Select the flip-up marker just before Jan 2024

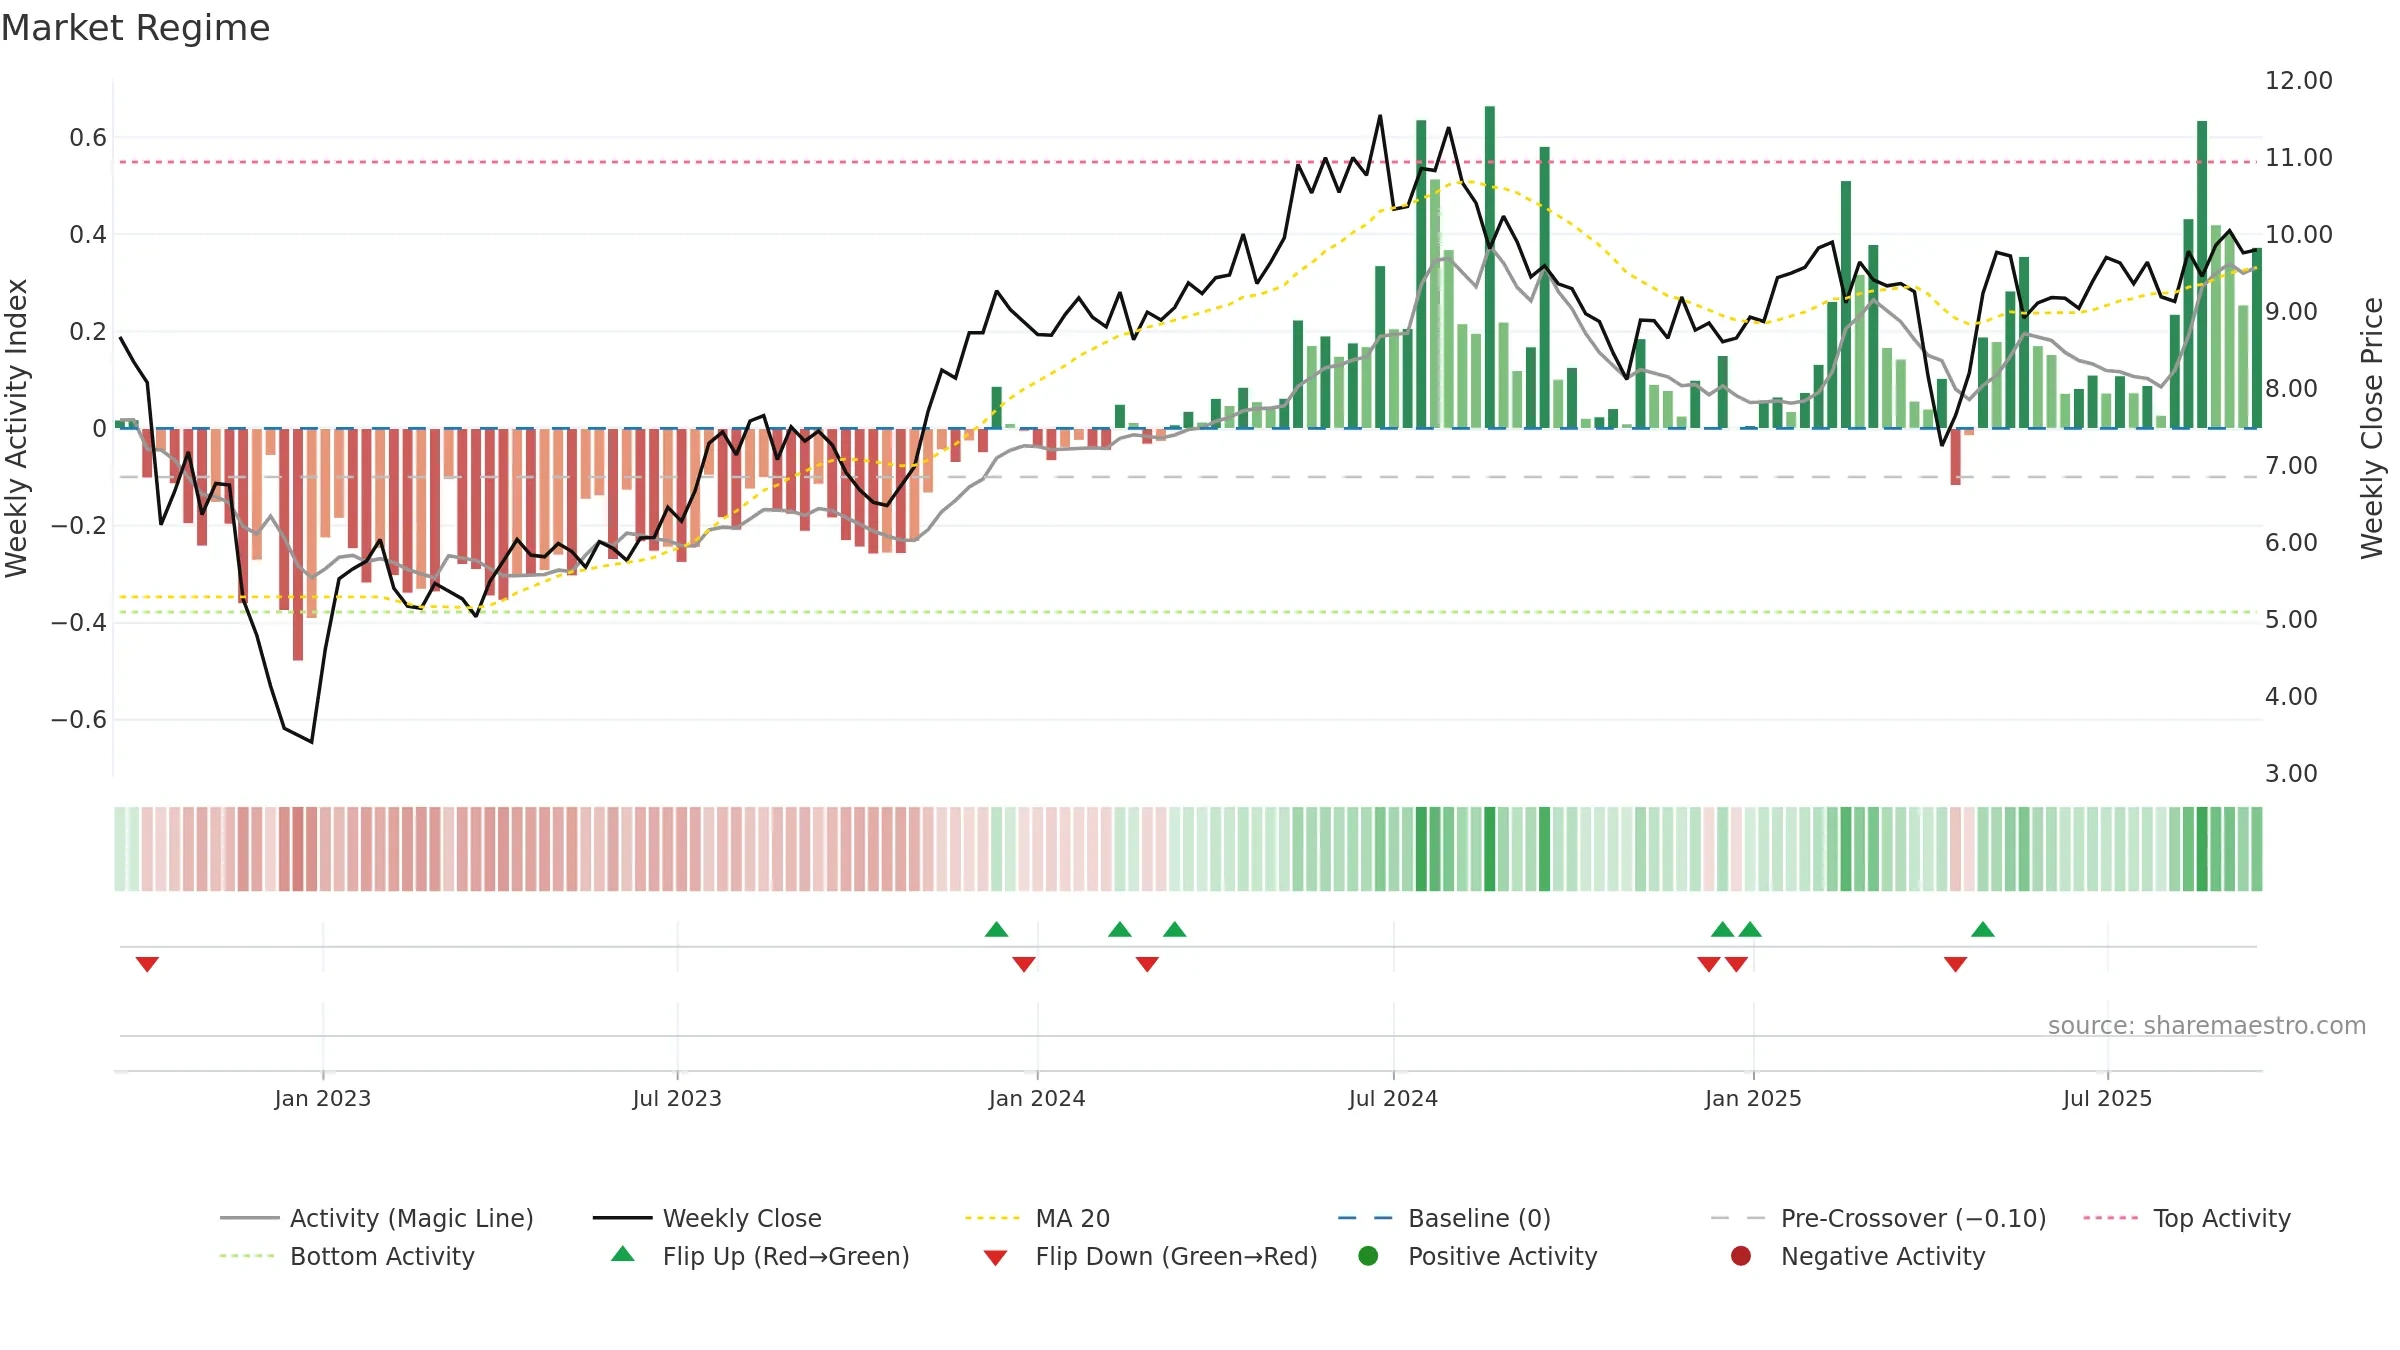[x=996, y=929]
